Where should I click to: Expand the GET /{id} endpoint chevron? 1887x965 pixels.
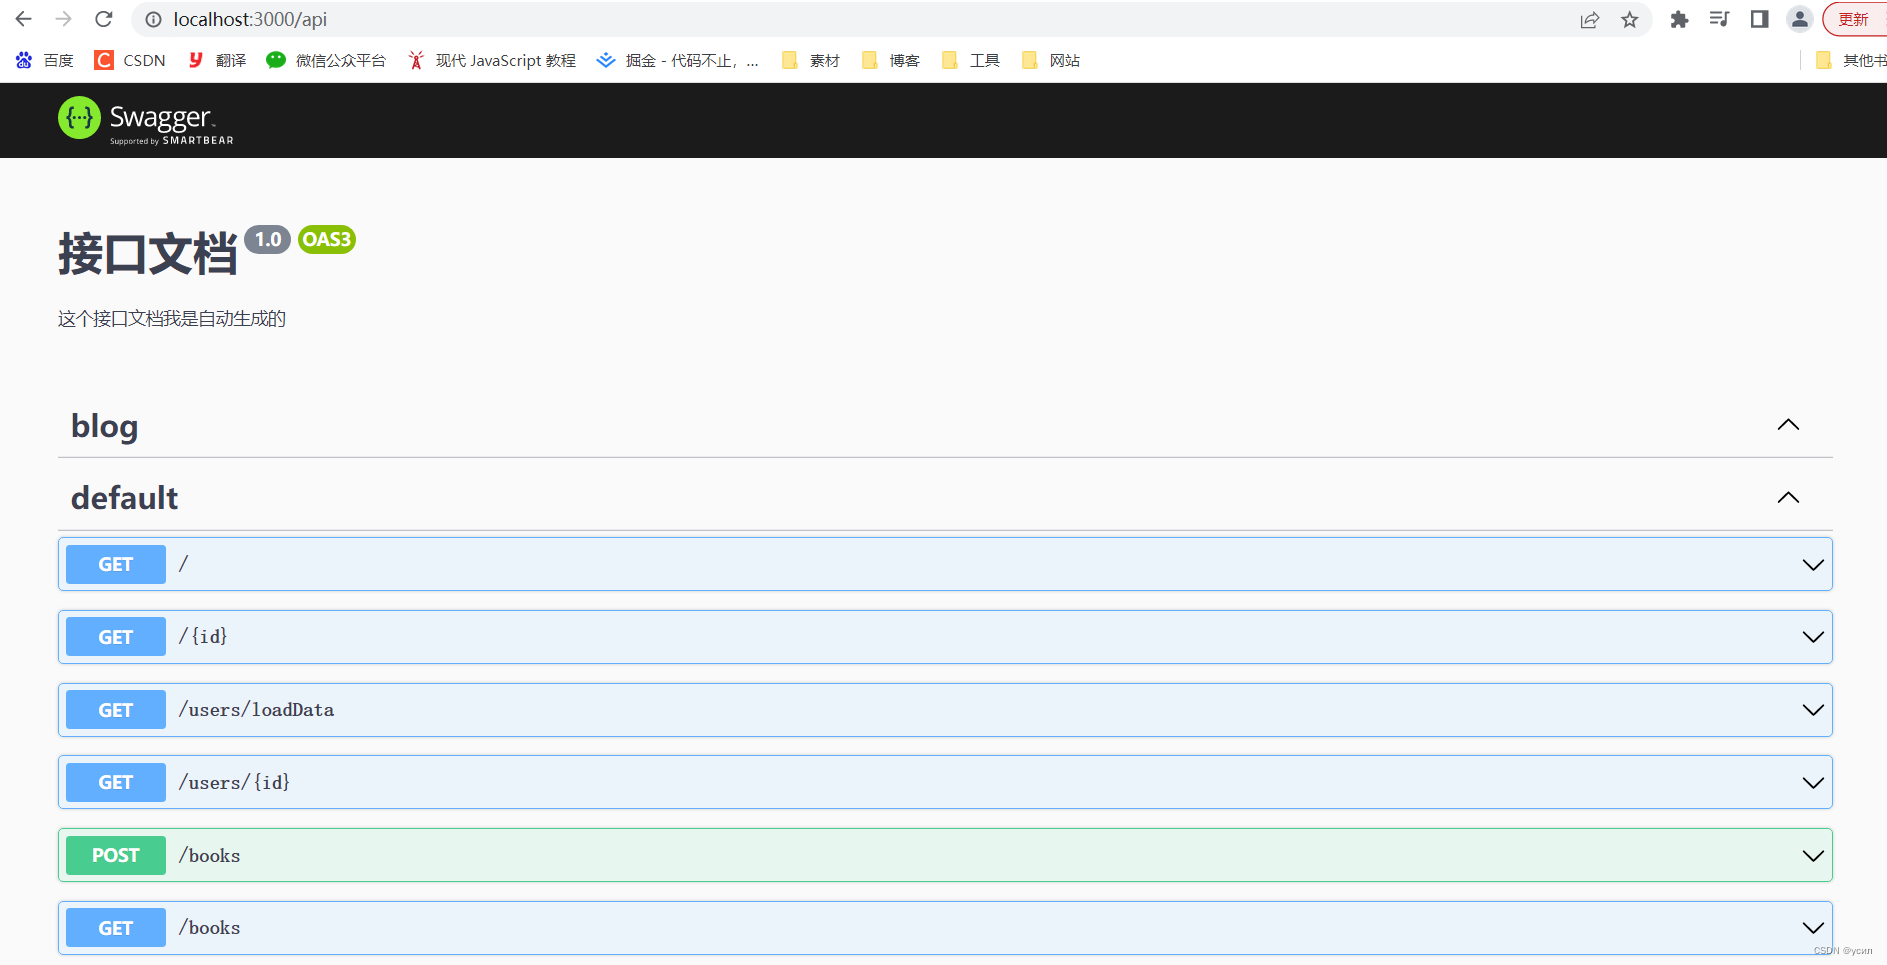(1813, 637)
